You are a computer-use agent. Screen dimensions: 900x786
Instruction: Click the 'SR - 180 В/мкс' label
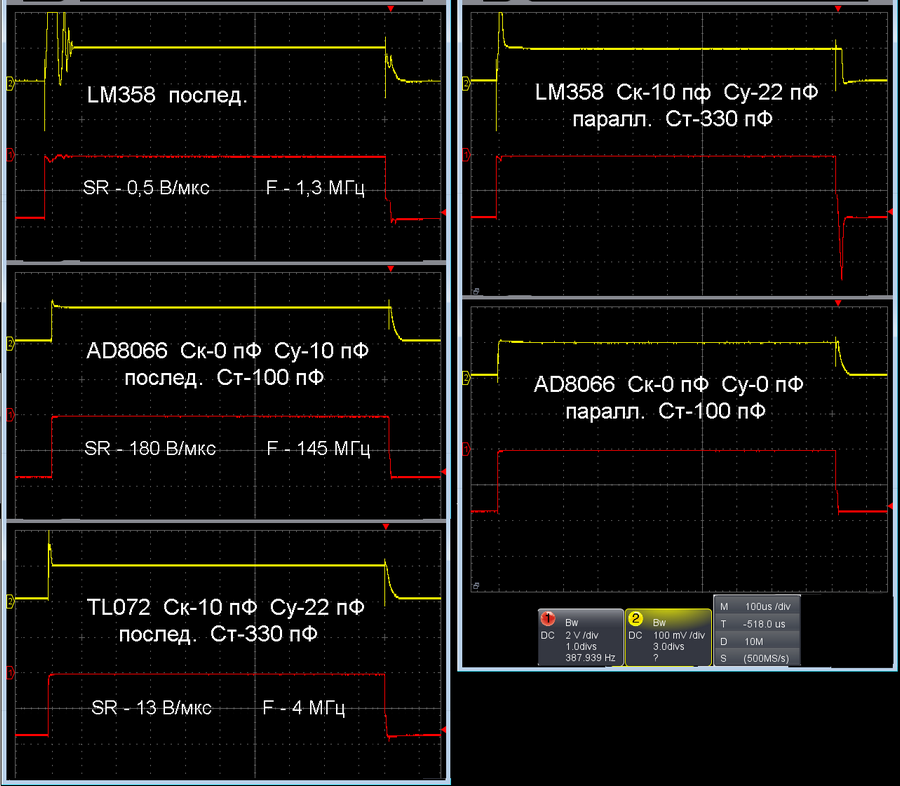coord(150,448)
